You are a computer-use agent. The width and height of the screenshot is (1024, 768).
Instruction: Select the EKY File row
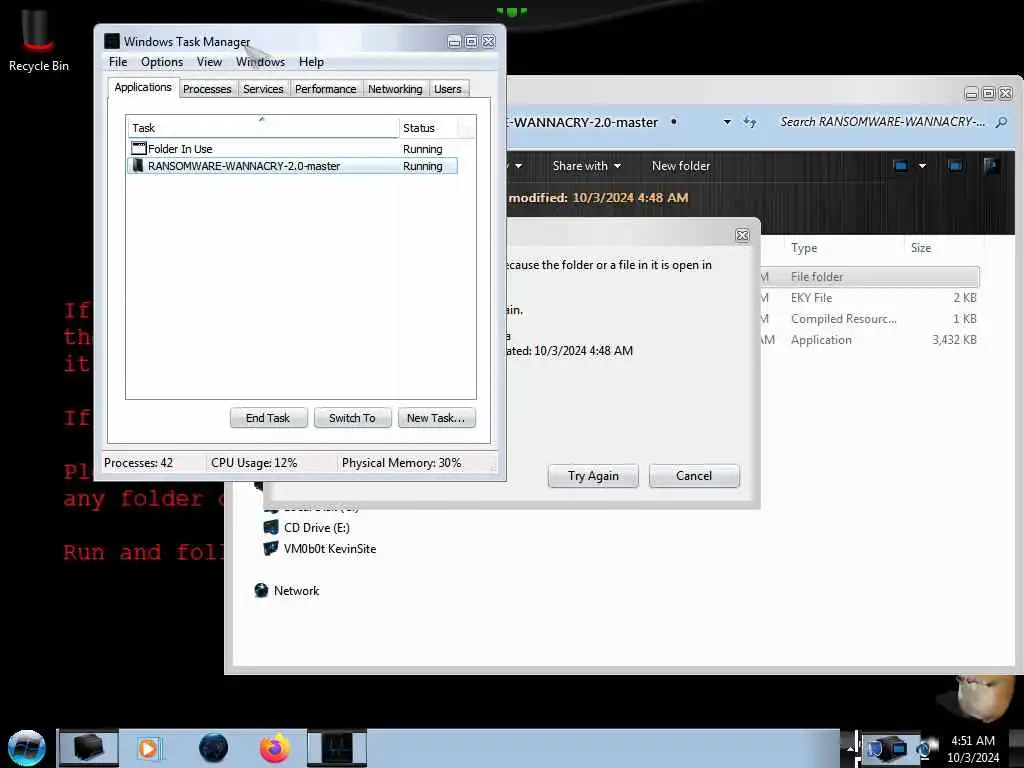pos(870,298)
